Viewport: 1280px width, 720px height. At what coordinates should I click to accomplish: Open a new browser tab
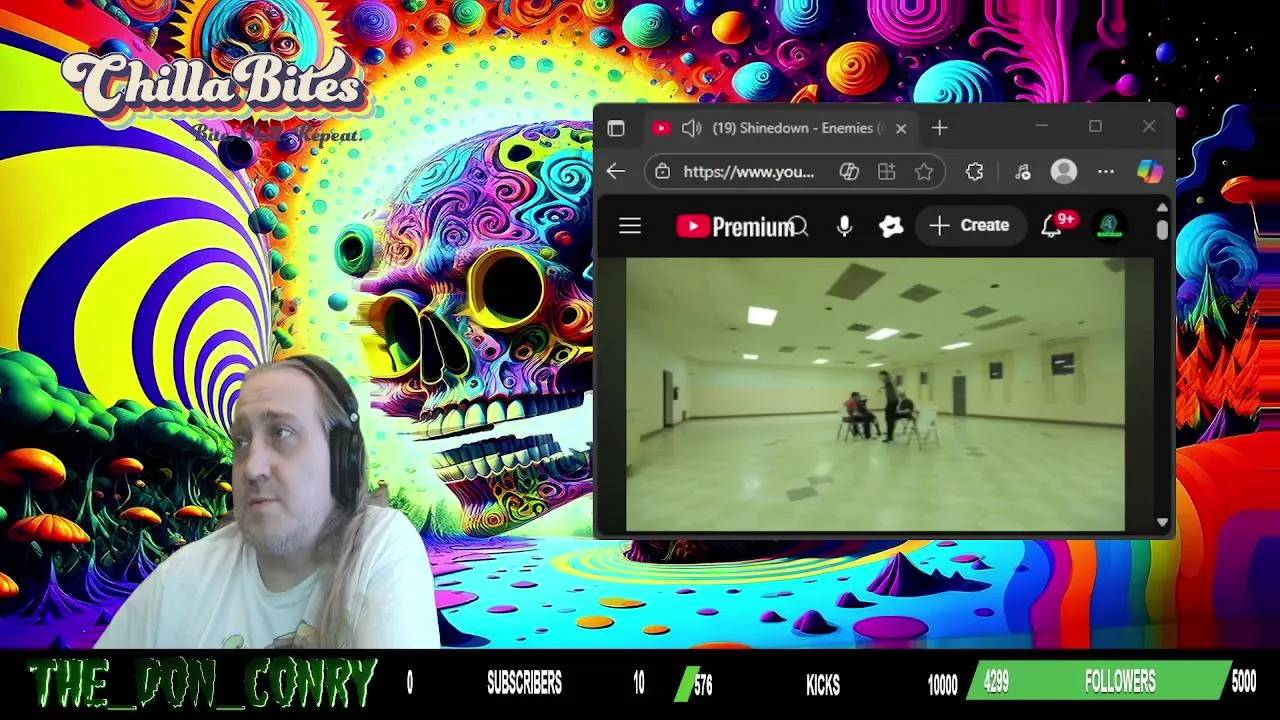(939, 128)
